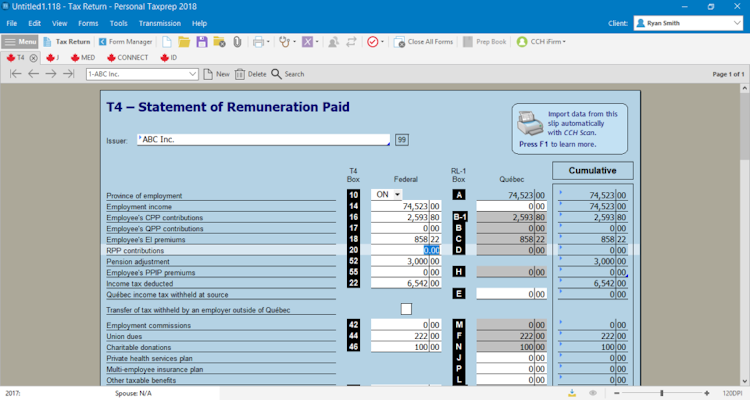The image size is (750, 400).
Task: Expand the red checkmark dropdown arrow
Action: click(382, 42)
